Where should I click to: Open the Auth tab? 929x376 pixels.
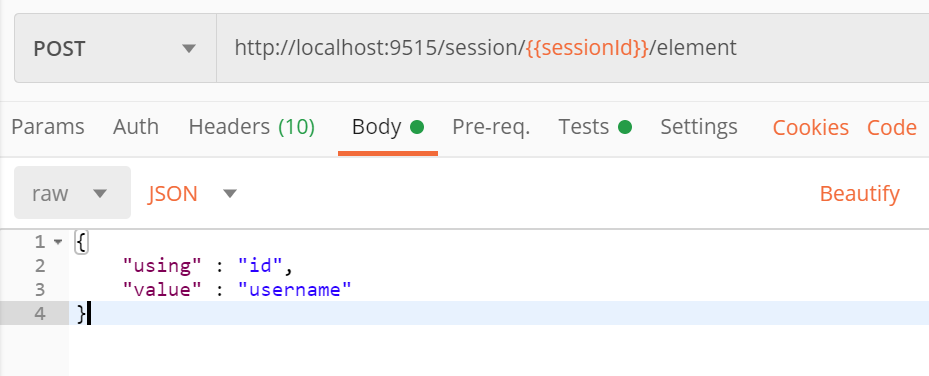tap(136, 127)
